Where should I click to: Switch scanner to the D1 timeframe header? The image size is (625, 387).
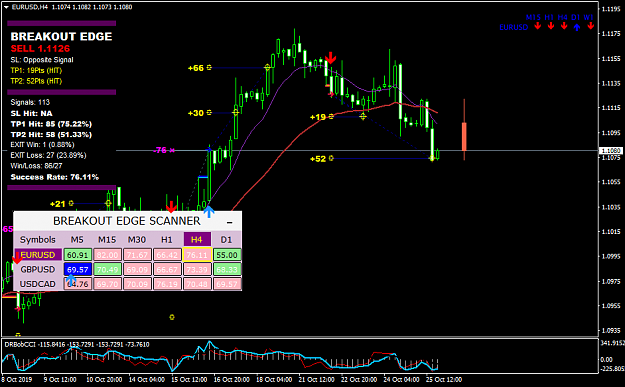point(226,240)
